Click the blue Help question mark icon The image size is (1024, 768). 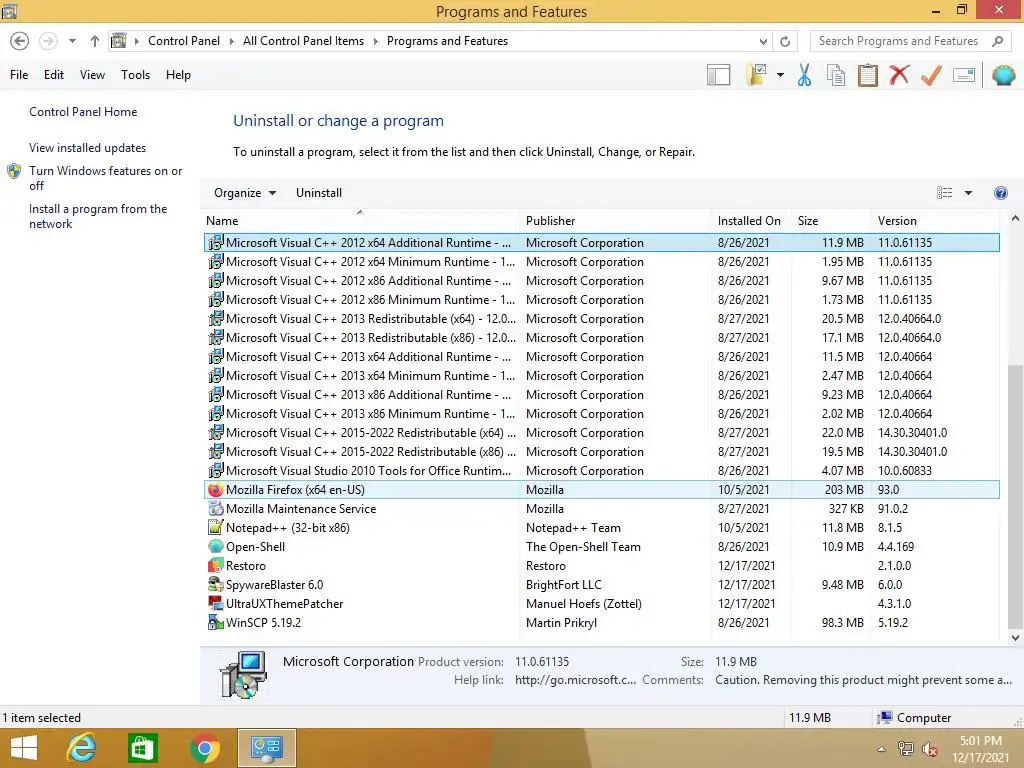1000,193
